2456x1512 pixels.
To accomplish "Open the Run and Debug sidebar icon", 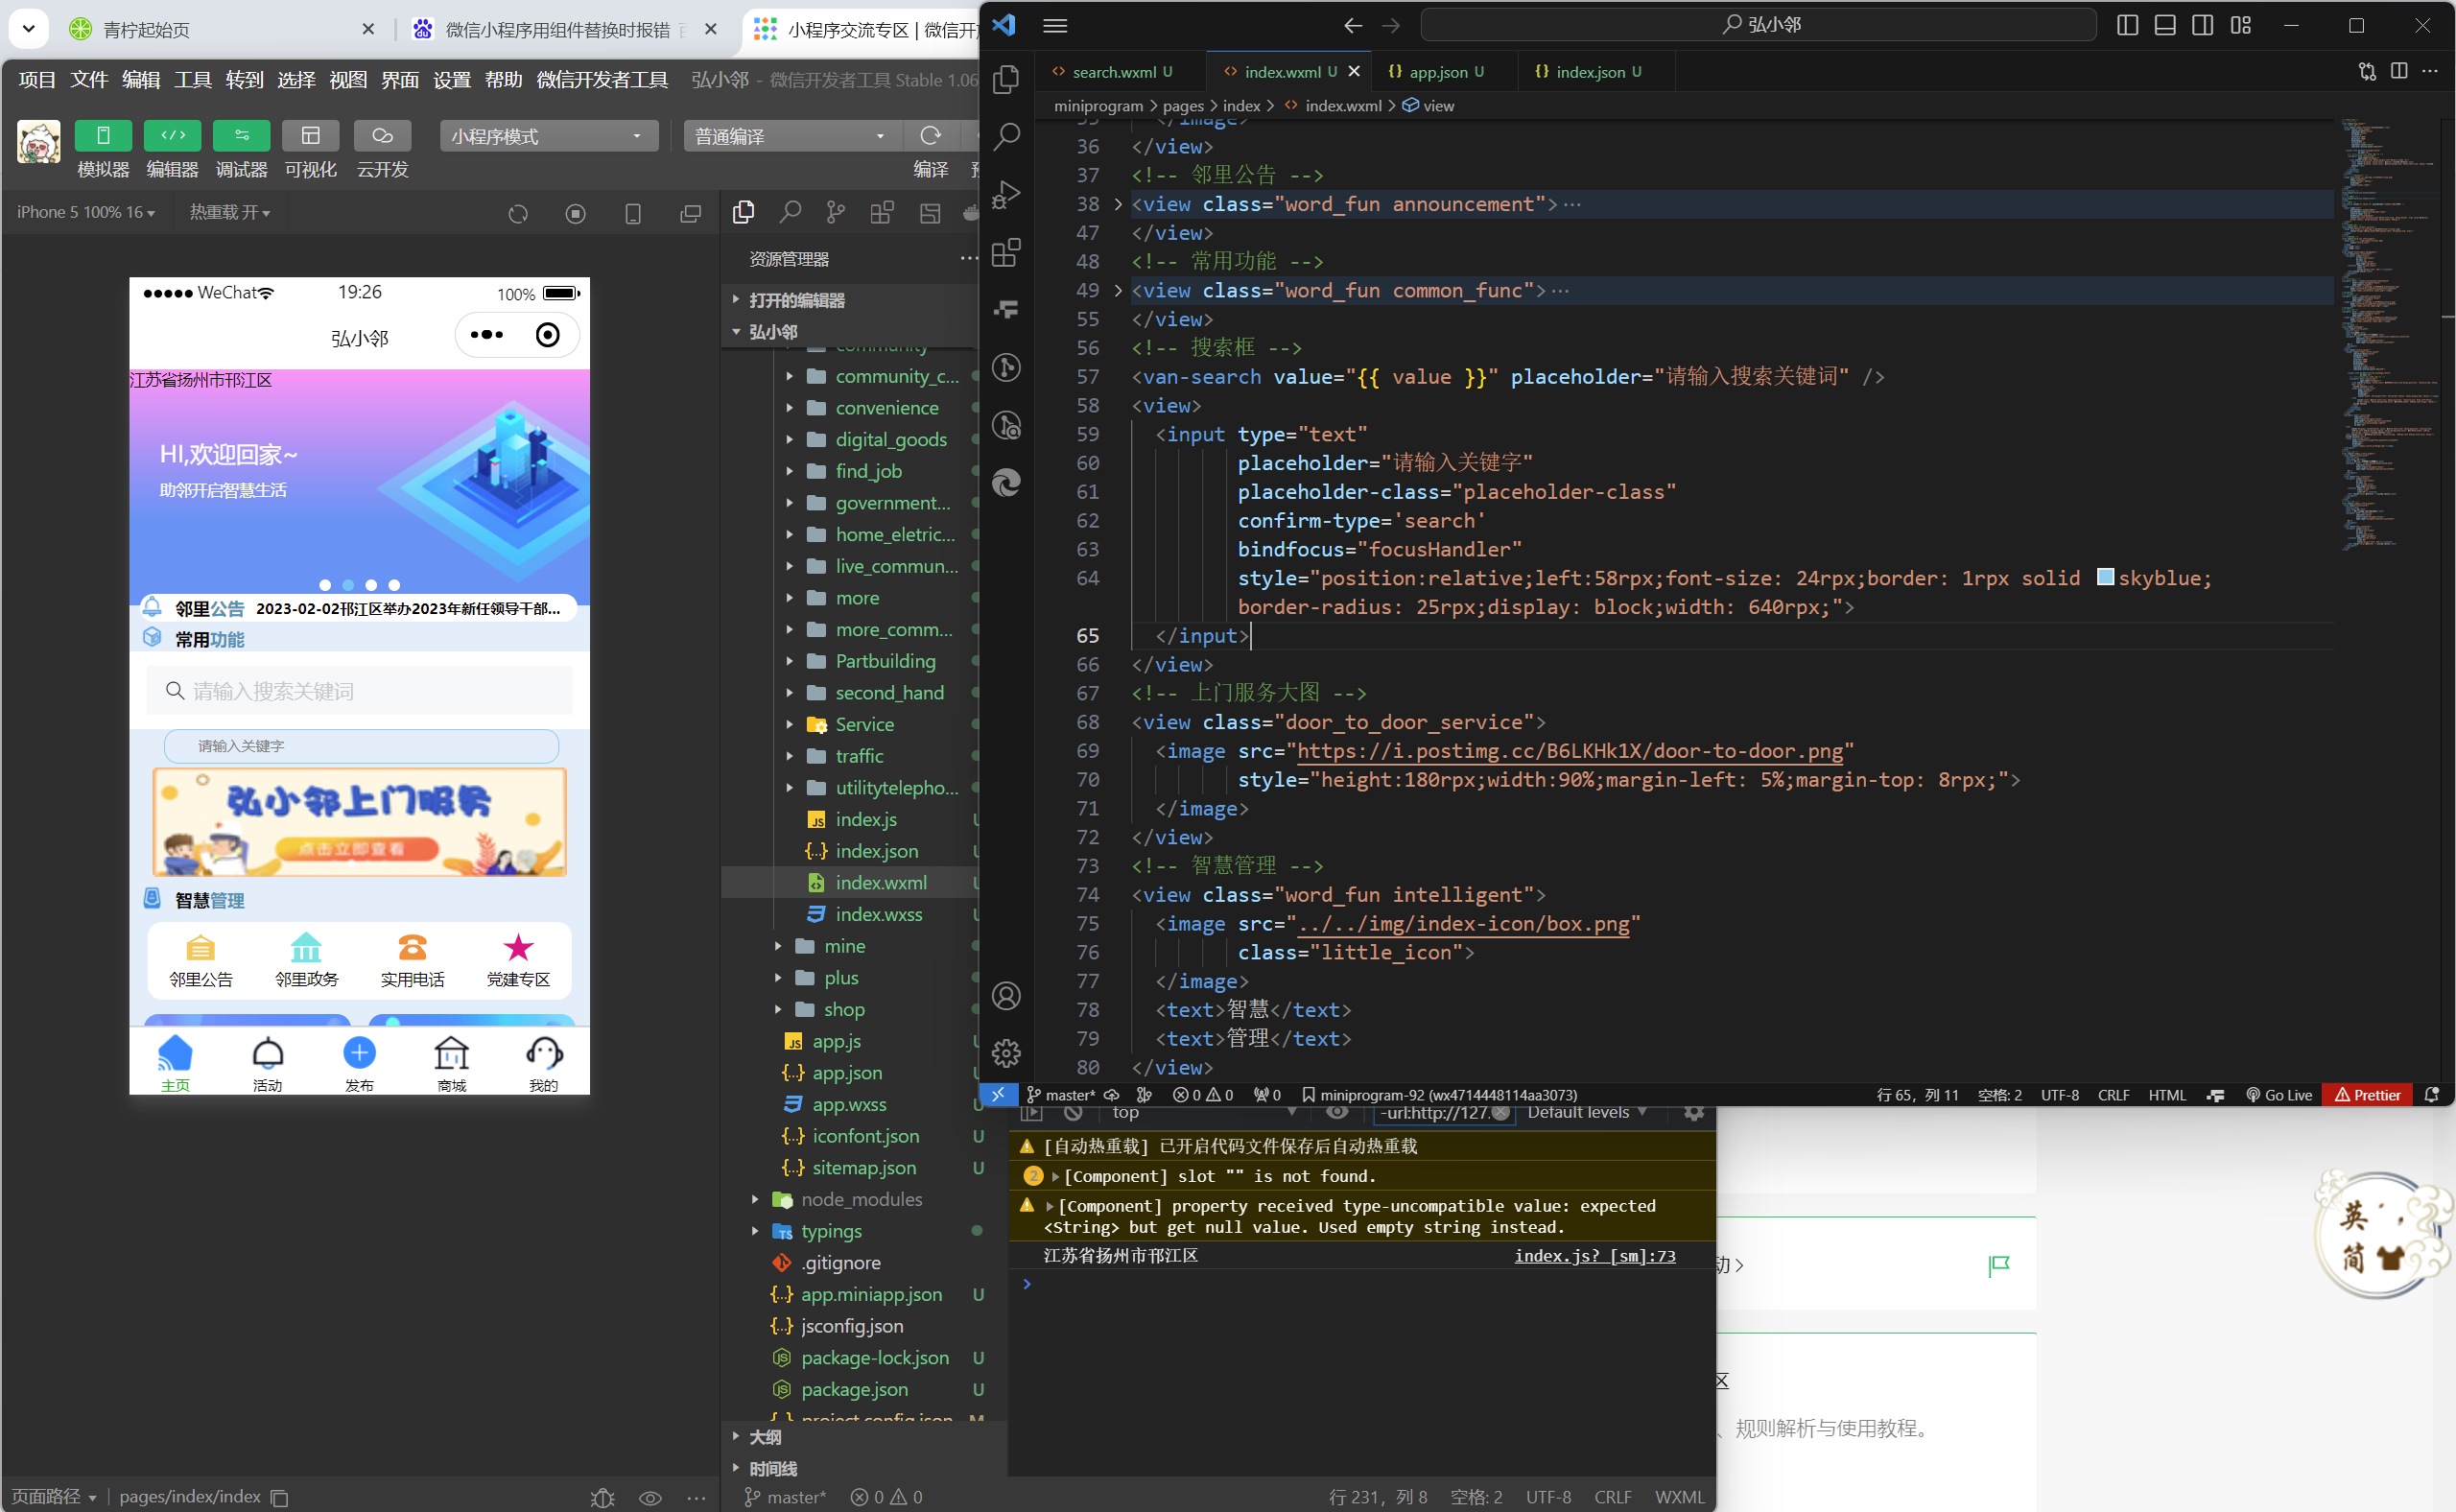I will [x=1006, y=195].
